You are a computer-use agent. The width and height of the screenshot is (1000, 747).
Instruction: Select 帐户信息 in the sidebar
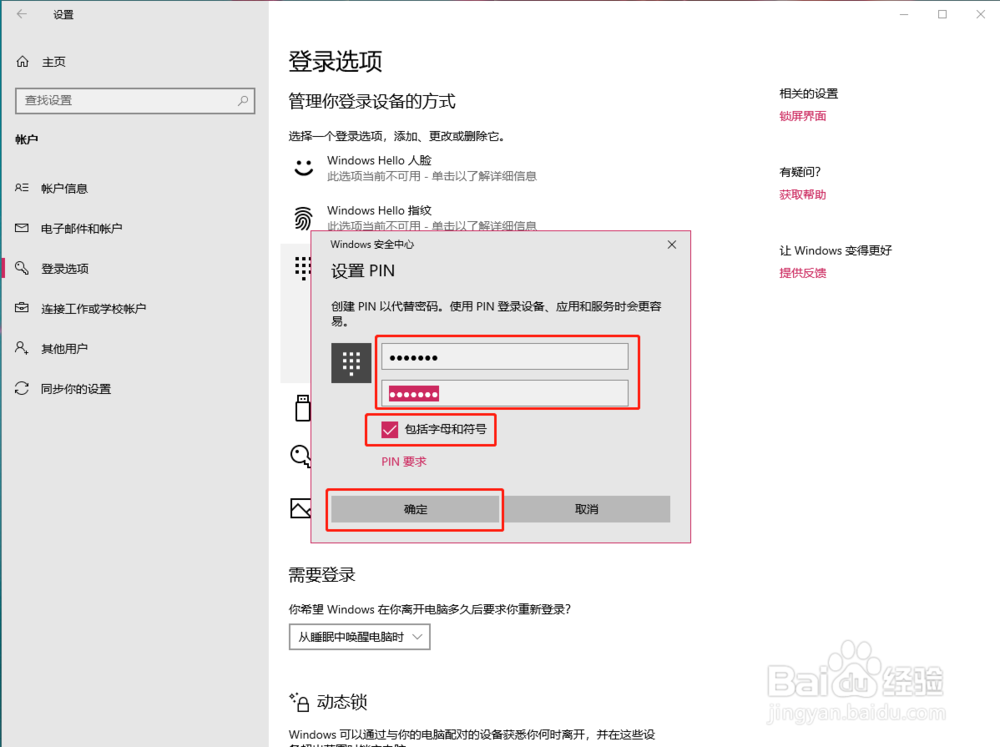64,188
